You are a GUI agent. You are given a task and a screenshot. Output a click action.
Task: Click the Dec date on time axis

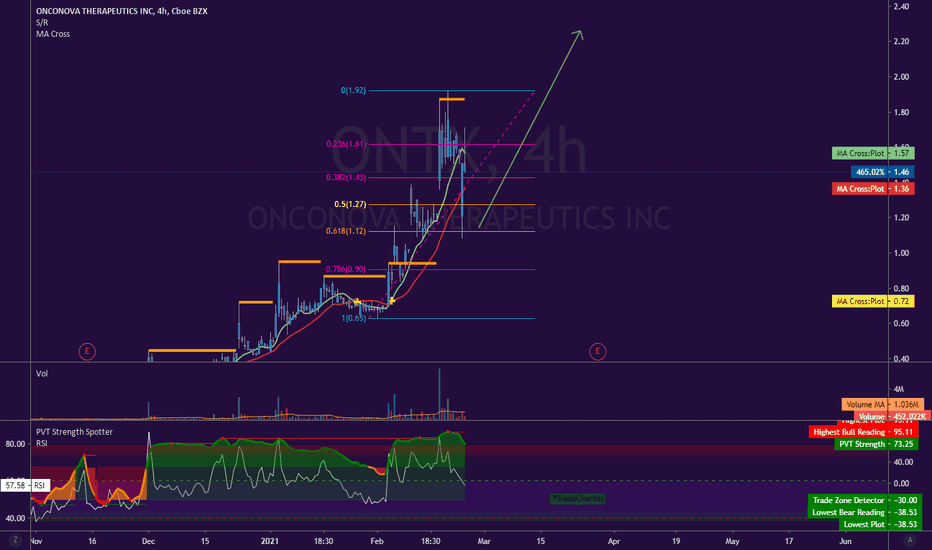pyautogui.click(x=149, y=541)
